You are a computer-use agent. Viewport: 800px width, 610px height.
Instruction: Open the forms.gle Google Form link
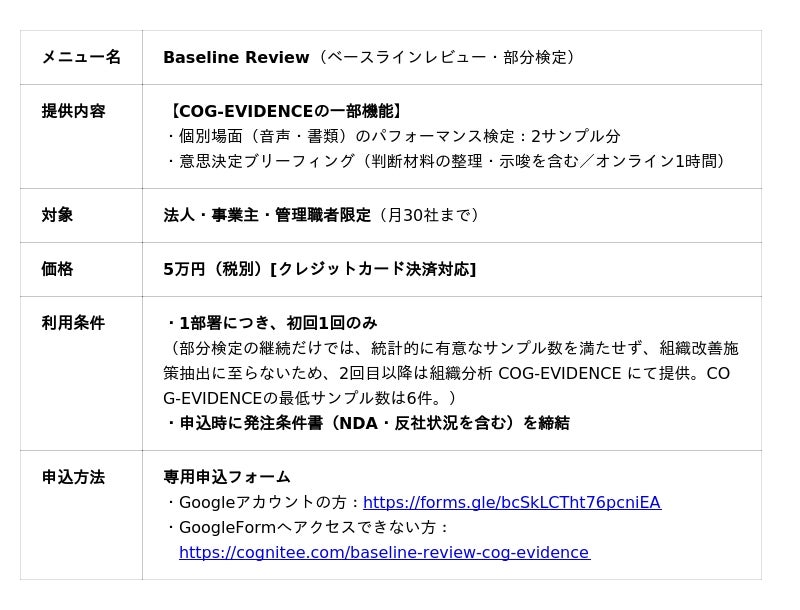[512, 502]
